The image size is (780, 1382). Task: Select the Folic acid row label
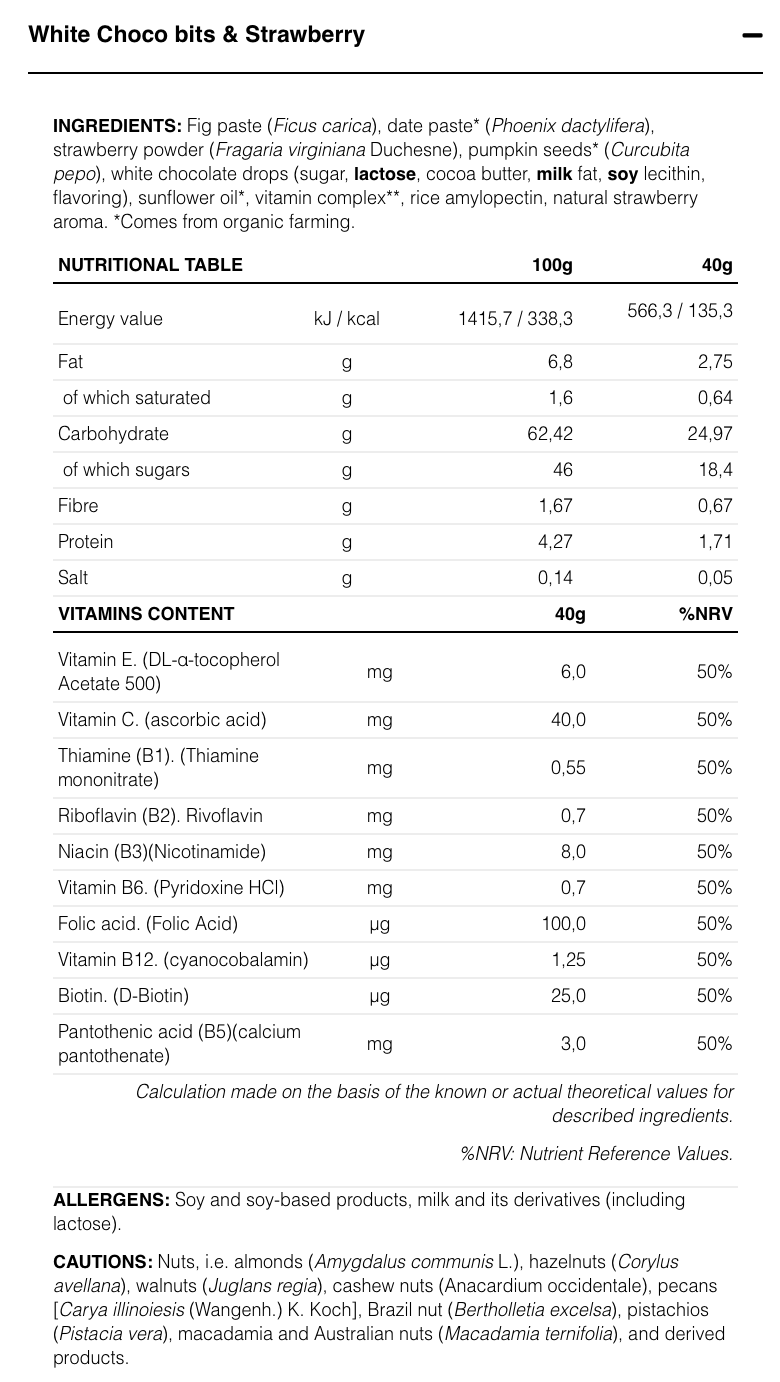pyautogui.click(x=148, y=924)
